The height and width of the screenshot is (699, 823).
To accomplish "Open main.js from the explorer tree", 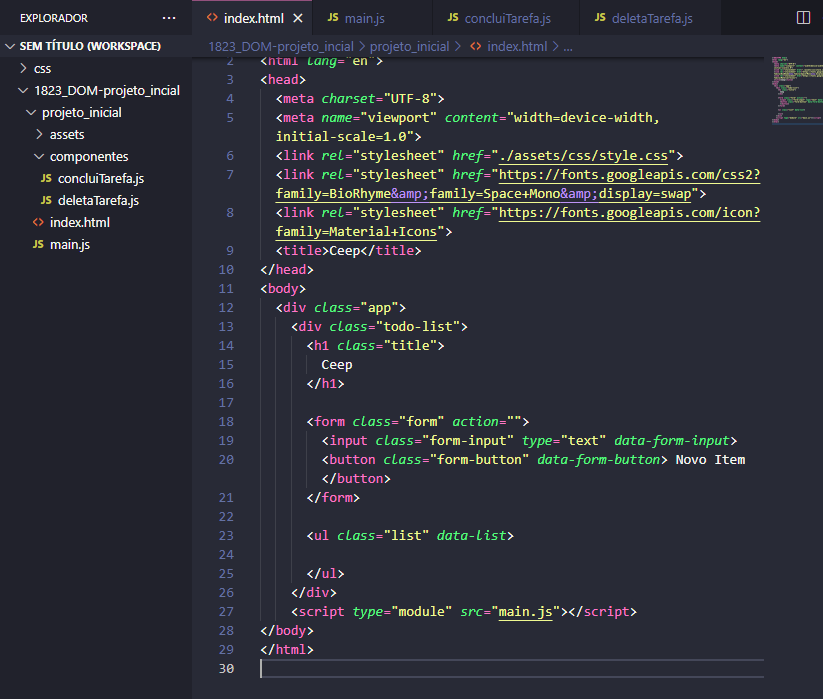I will click(70, 245).
